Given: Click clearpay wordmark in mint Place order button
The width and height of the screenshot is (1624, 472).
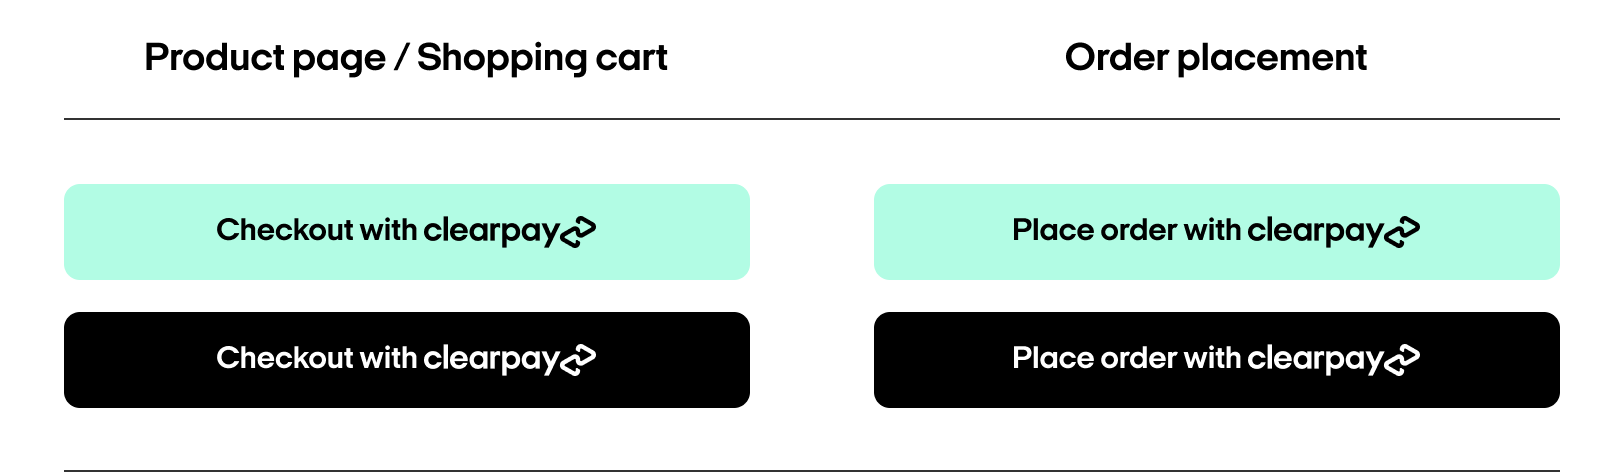Looking at the screenshot, I should pyautogui.click(x=1314, y=231).
